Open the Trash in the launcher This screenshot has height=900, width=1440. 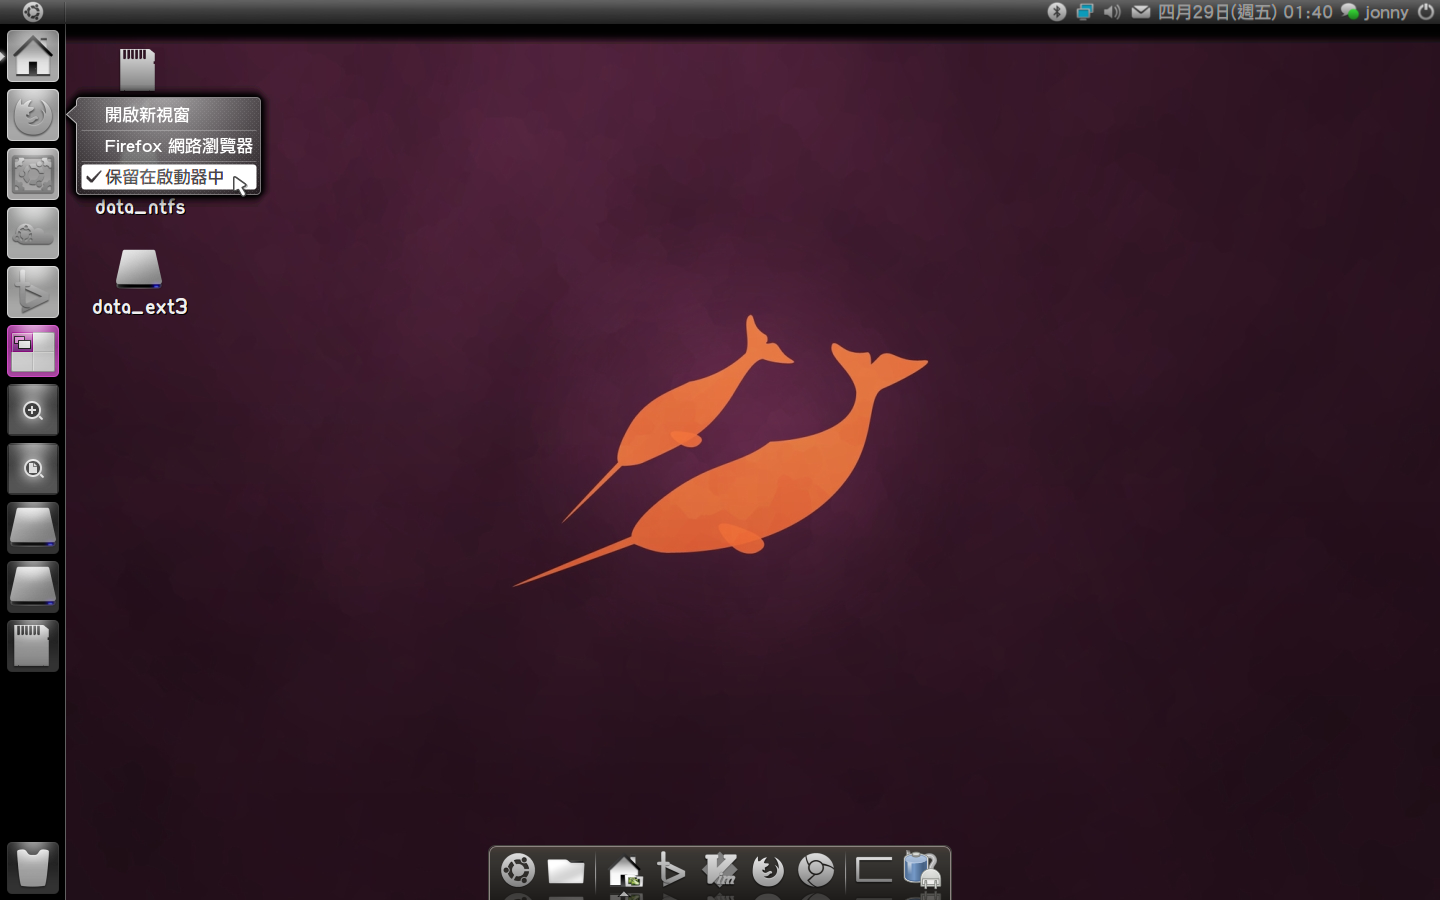[x=33, y=867]
